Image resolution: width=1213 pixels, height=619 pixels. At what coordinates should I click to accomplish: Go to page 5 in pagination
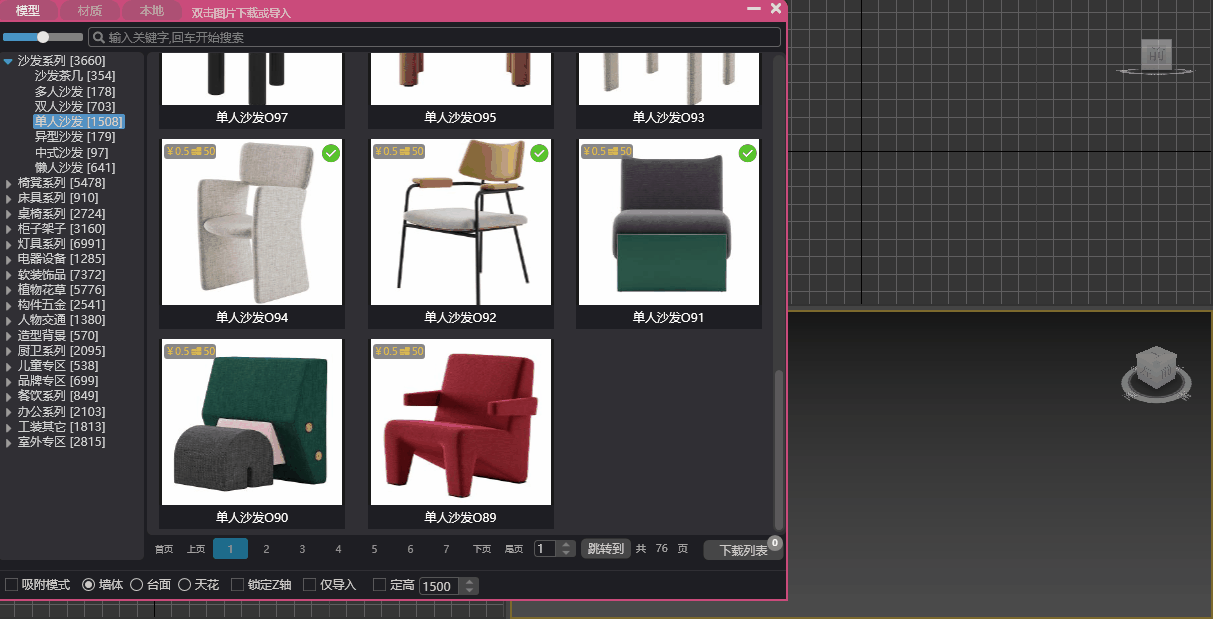tap(374, 548)
